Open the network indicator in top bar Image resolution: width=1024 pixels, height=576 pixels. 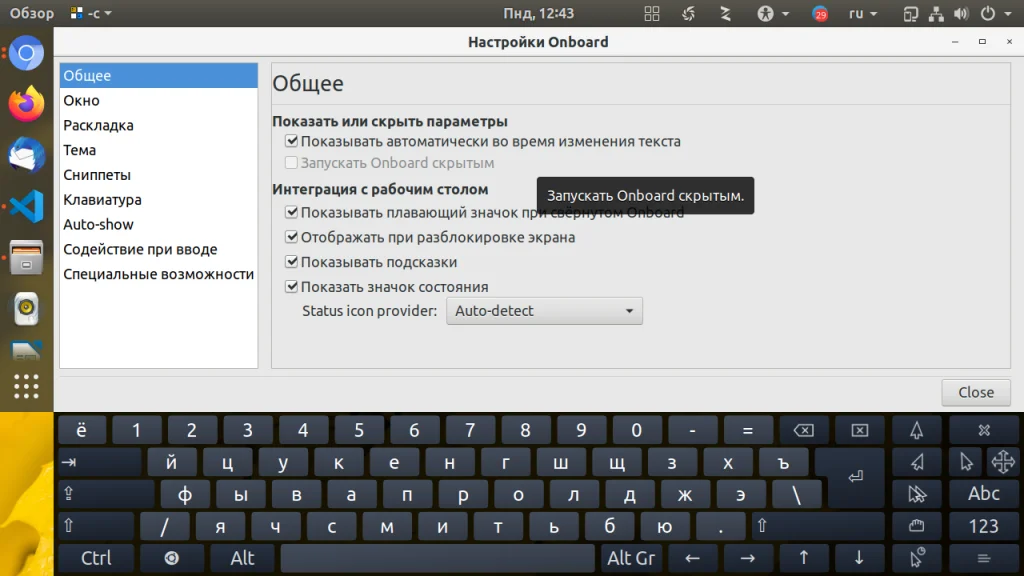(x=936, y=14)
